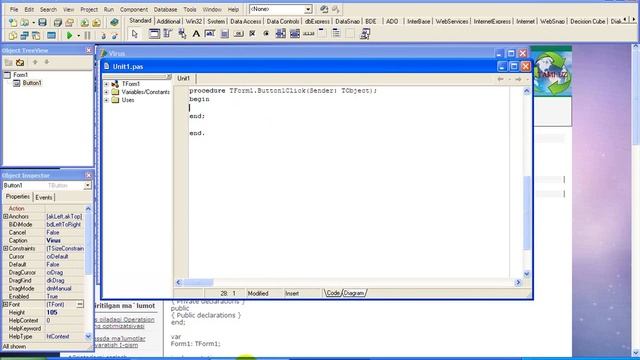Click the Open Project toolbar icon
This screenshot has height=360, width=640.
70,22
